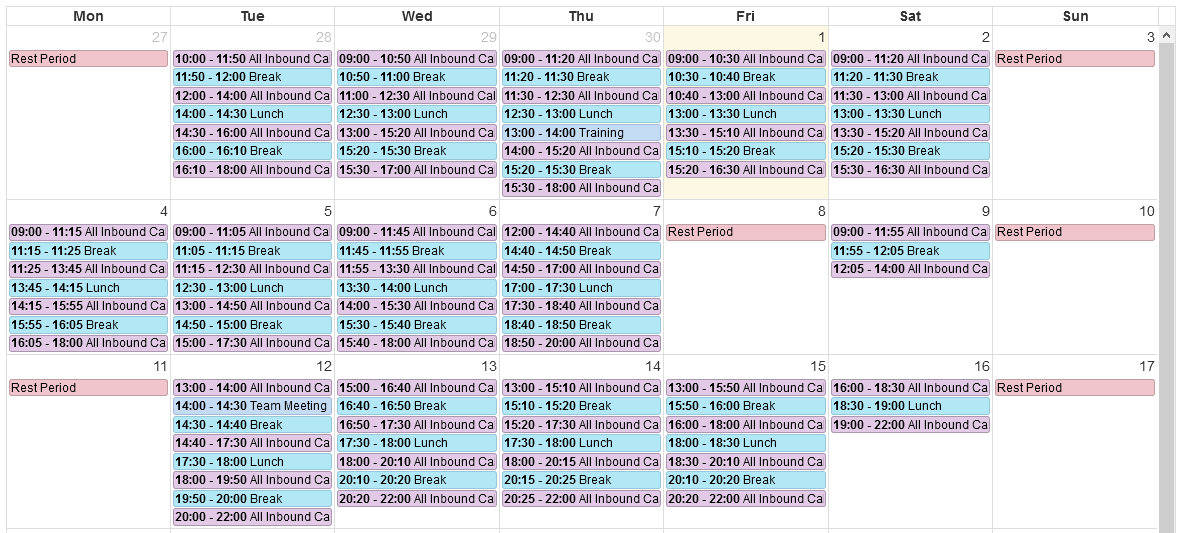Select 15:00 - 16:40 All Inbound event Wednesday 13
1181x533 pixels.
pos(417,388)
